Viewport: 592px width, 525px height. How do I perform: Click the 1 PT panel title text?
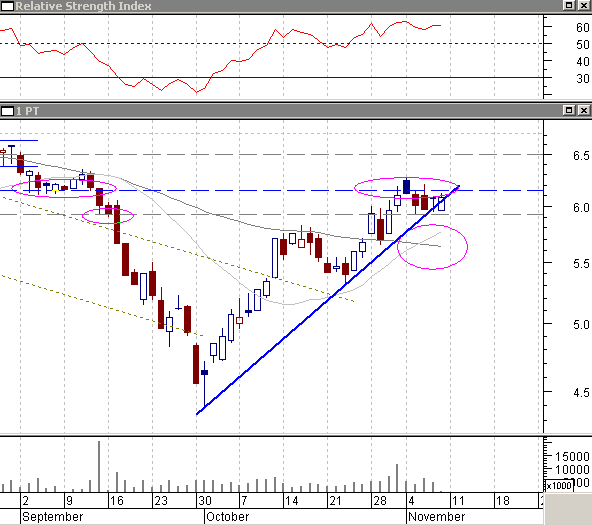click(x=27, y=111)
